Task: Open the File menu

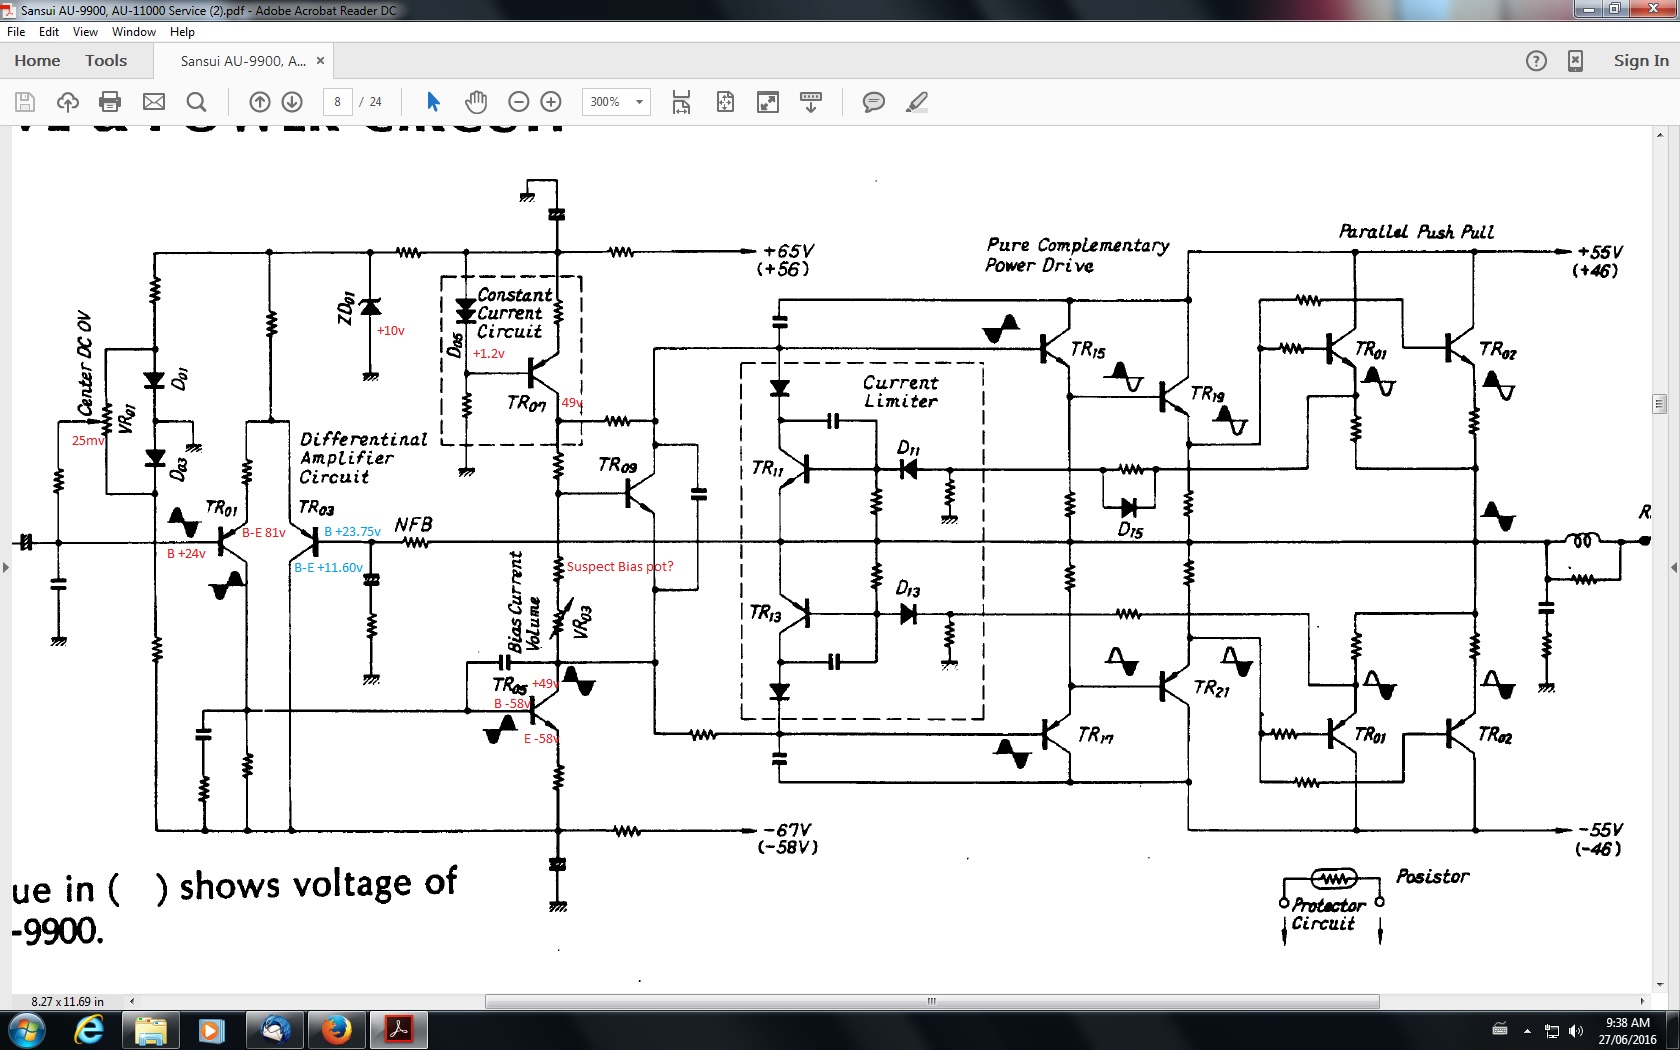Action: point(16,32)
